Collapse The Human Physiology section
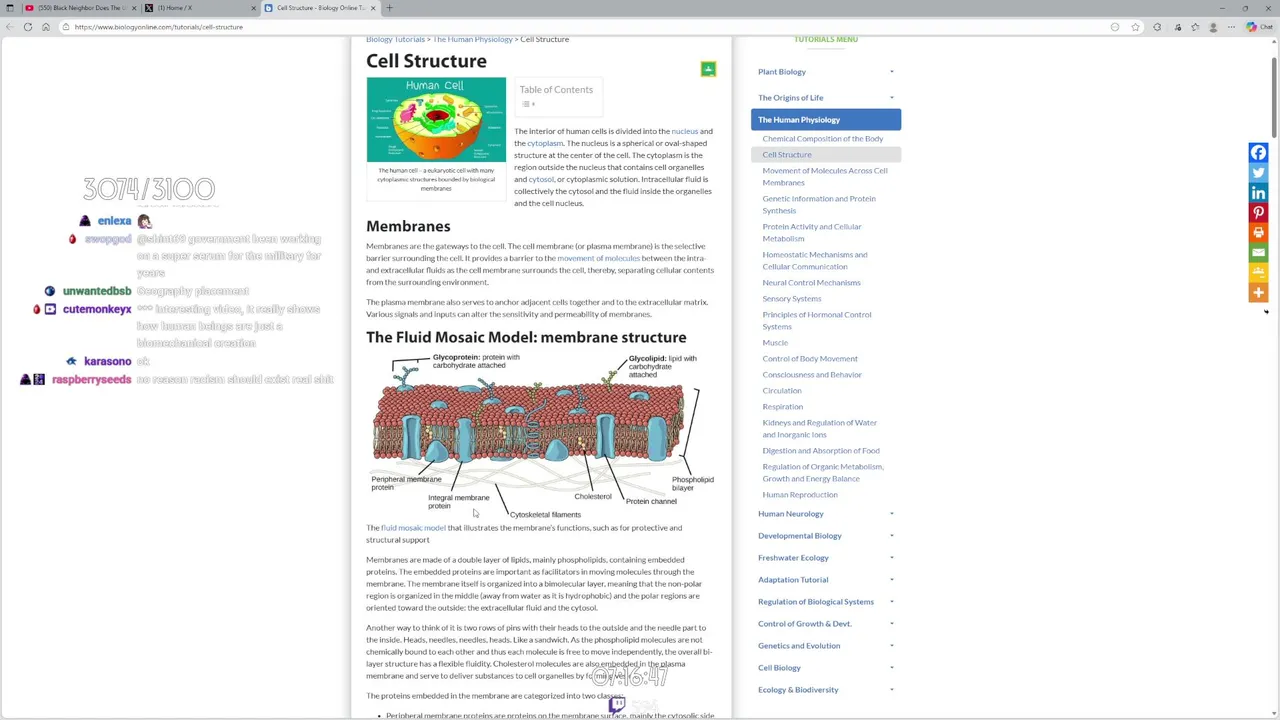 pyautogui.click(x=826, y=120)
